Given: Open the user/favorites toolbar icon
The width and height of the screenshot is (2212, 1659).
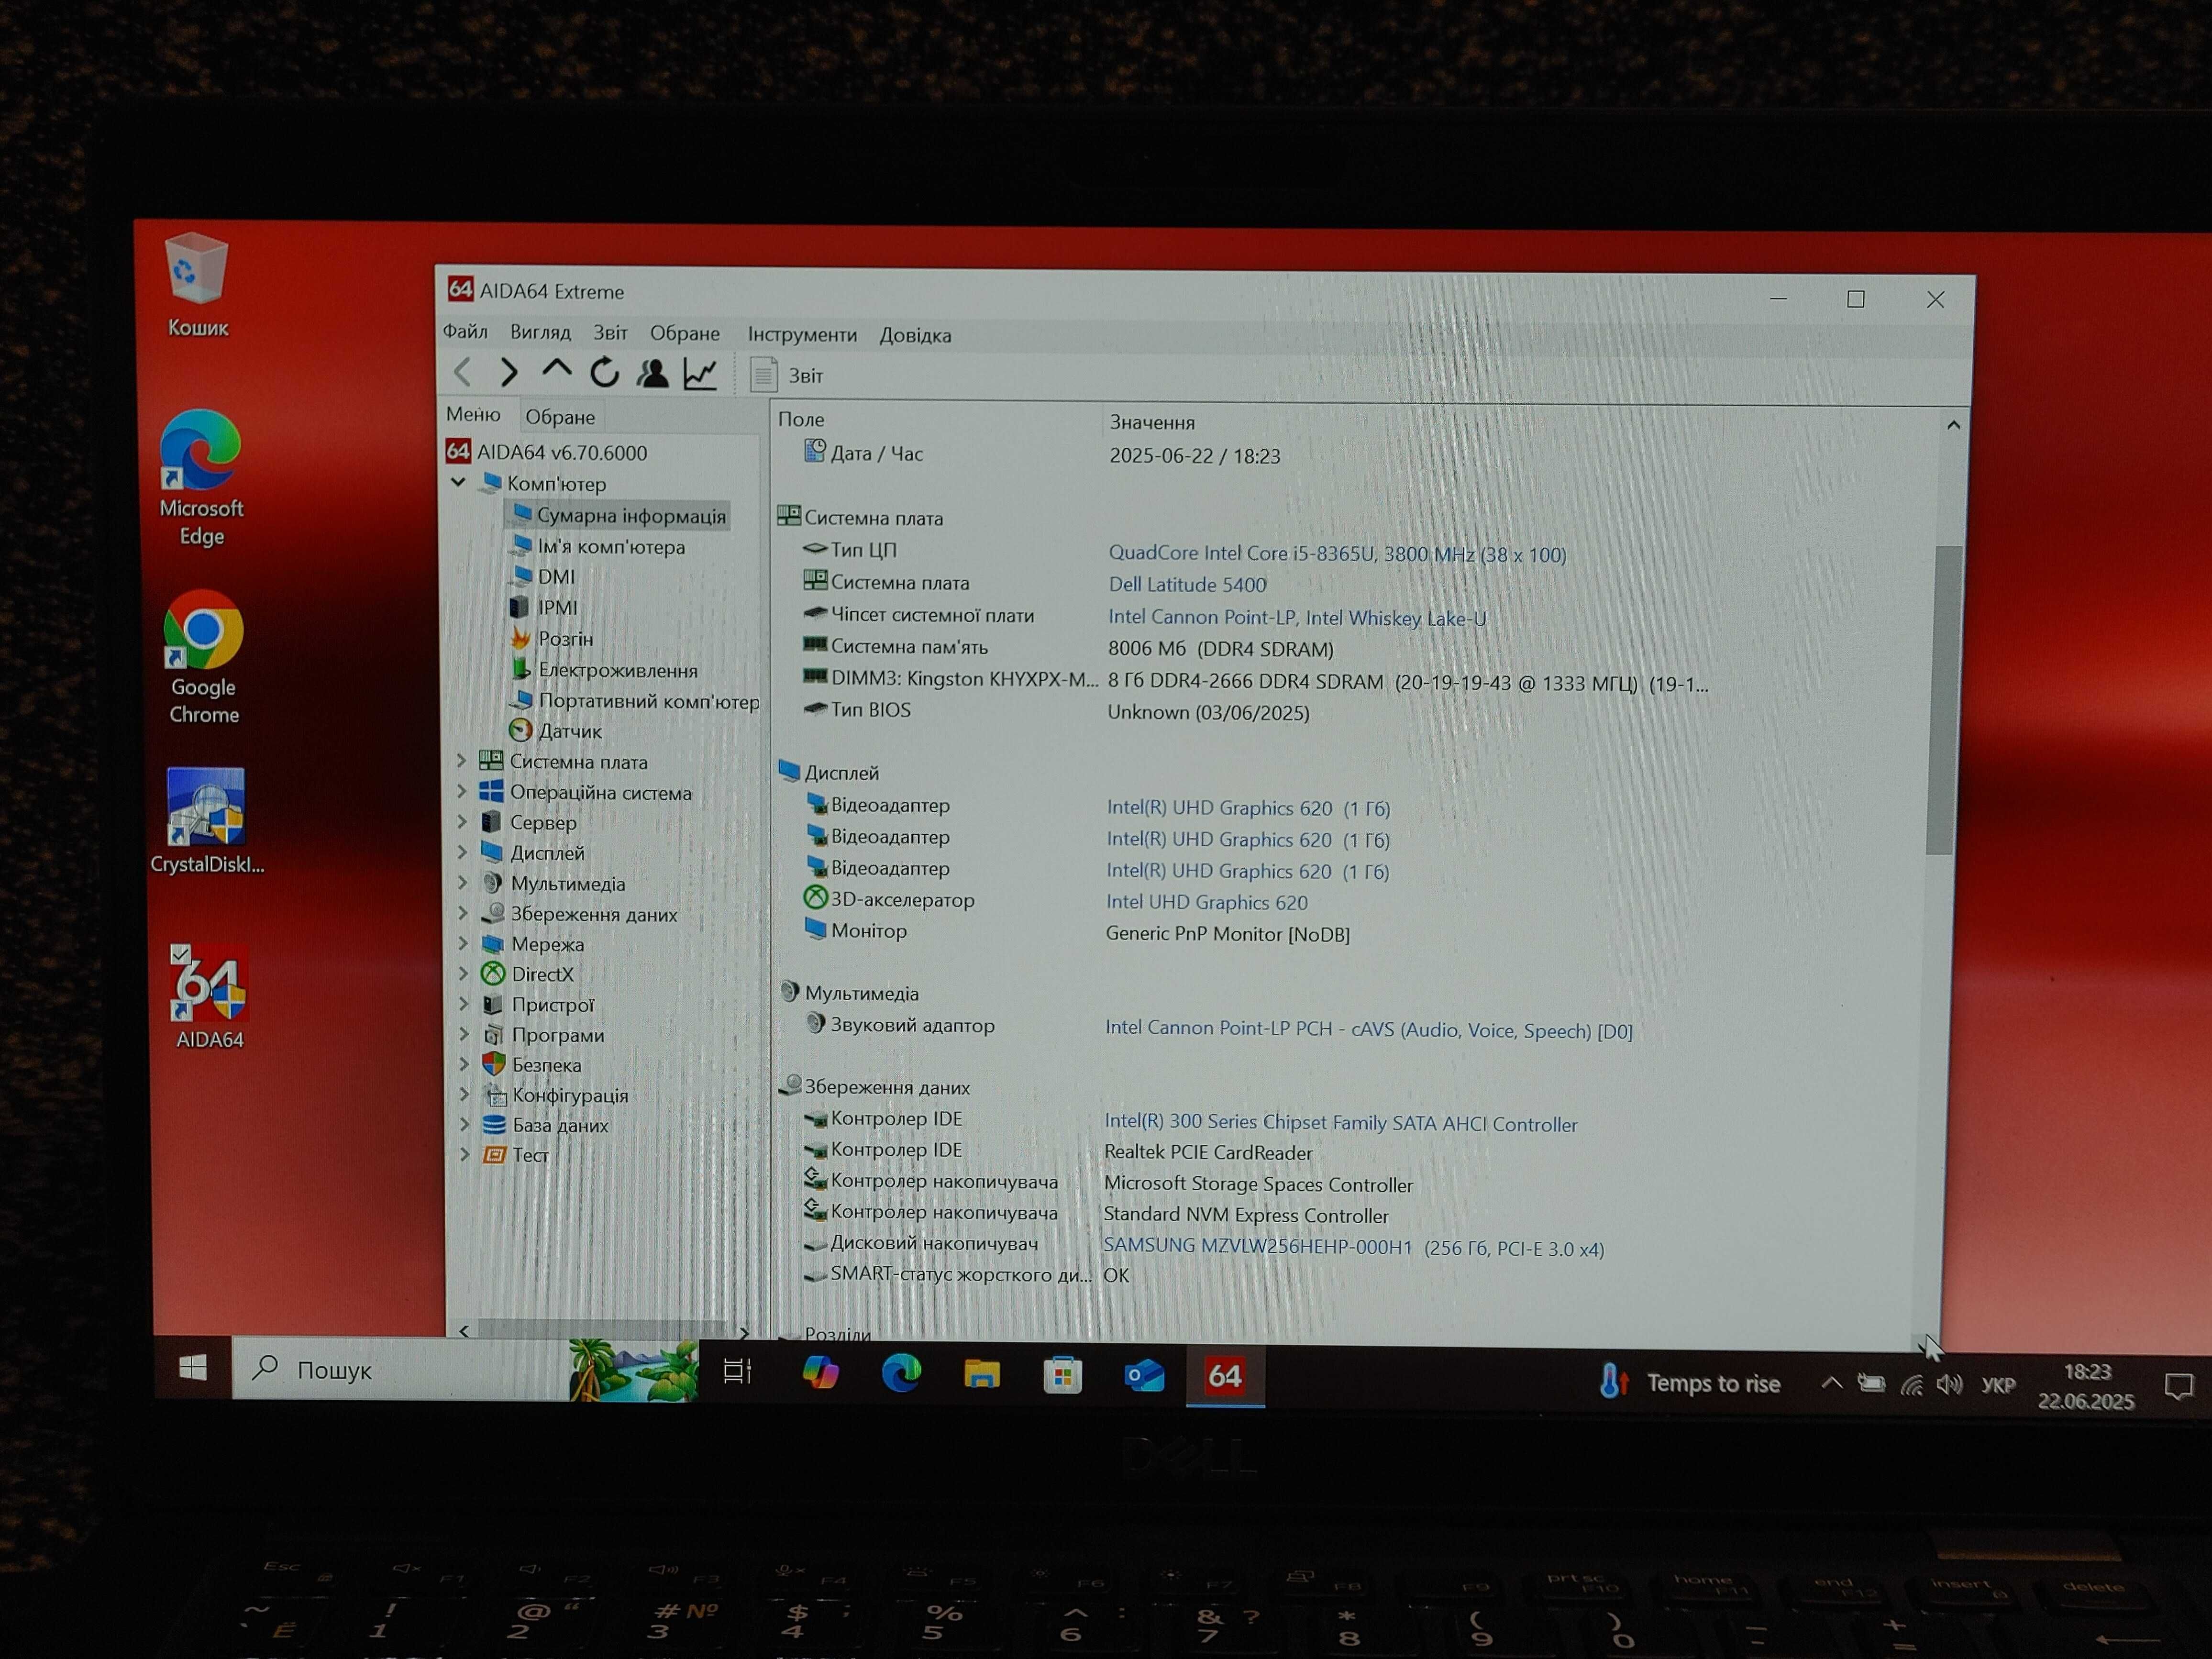Looking at the screenshot, I should 653,374.
